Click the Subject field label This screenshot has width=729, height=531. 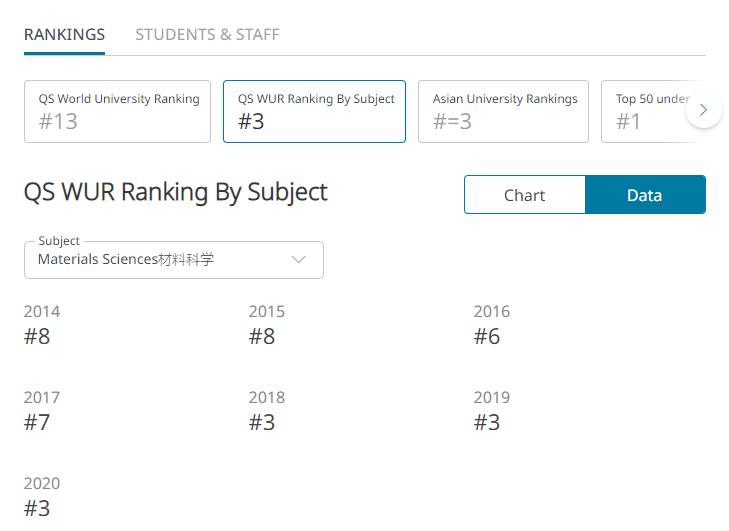pyautogui.click(x=58, y=241)
